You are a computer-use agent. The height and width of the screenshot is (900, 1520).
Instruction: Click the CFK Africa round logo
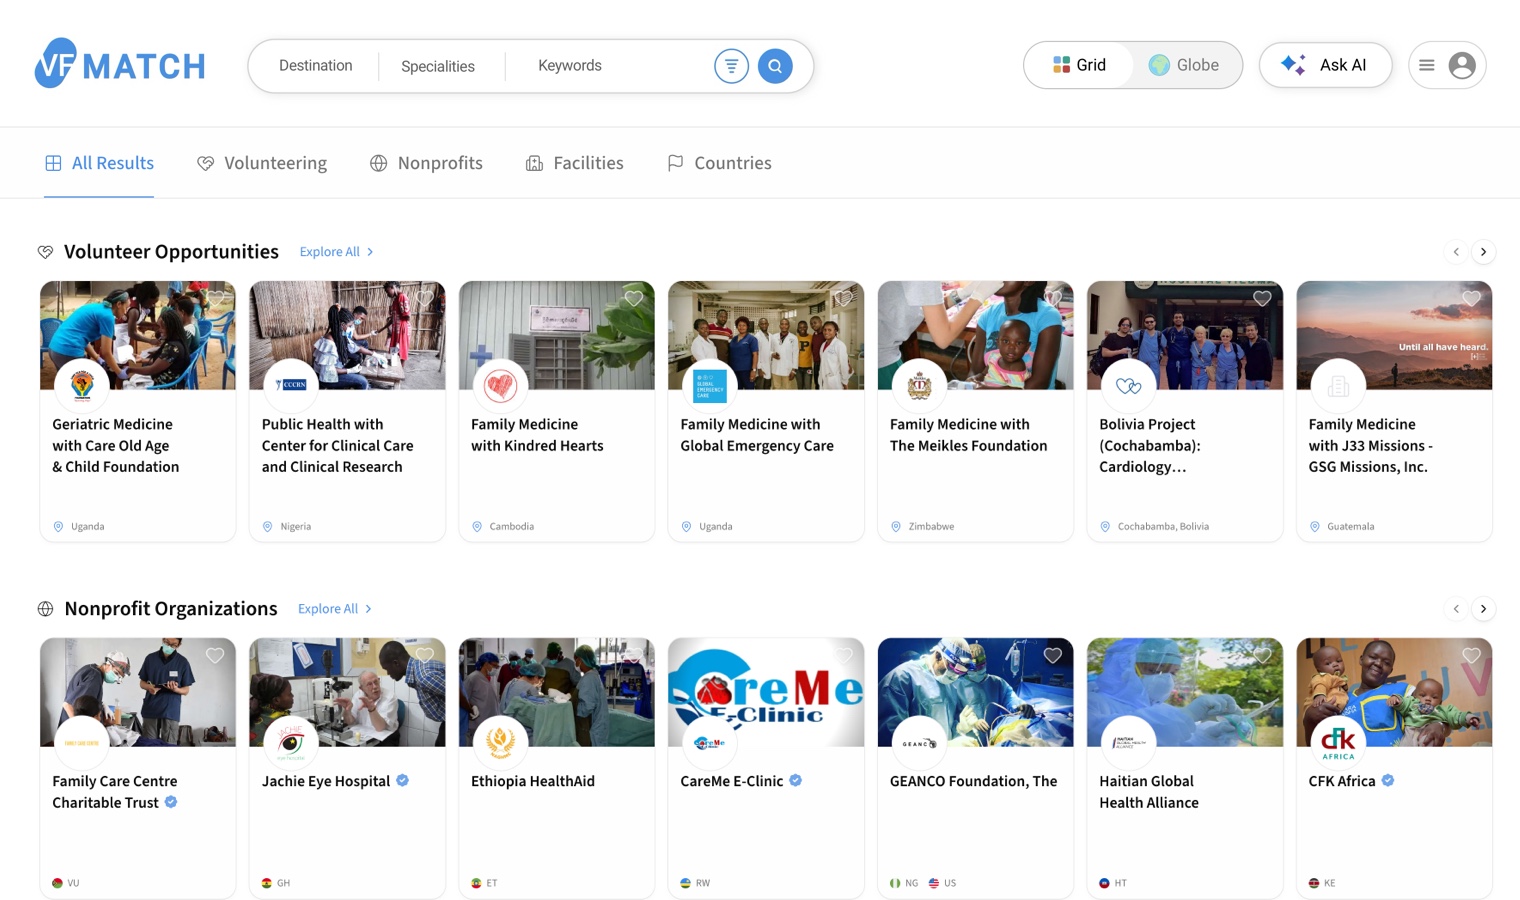[x=1338, y=742]
